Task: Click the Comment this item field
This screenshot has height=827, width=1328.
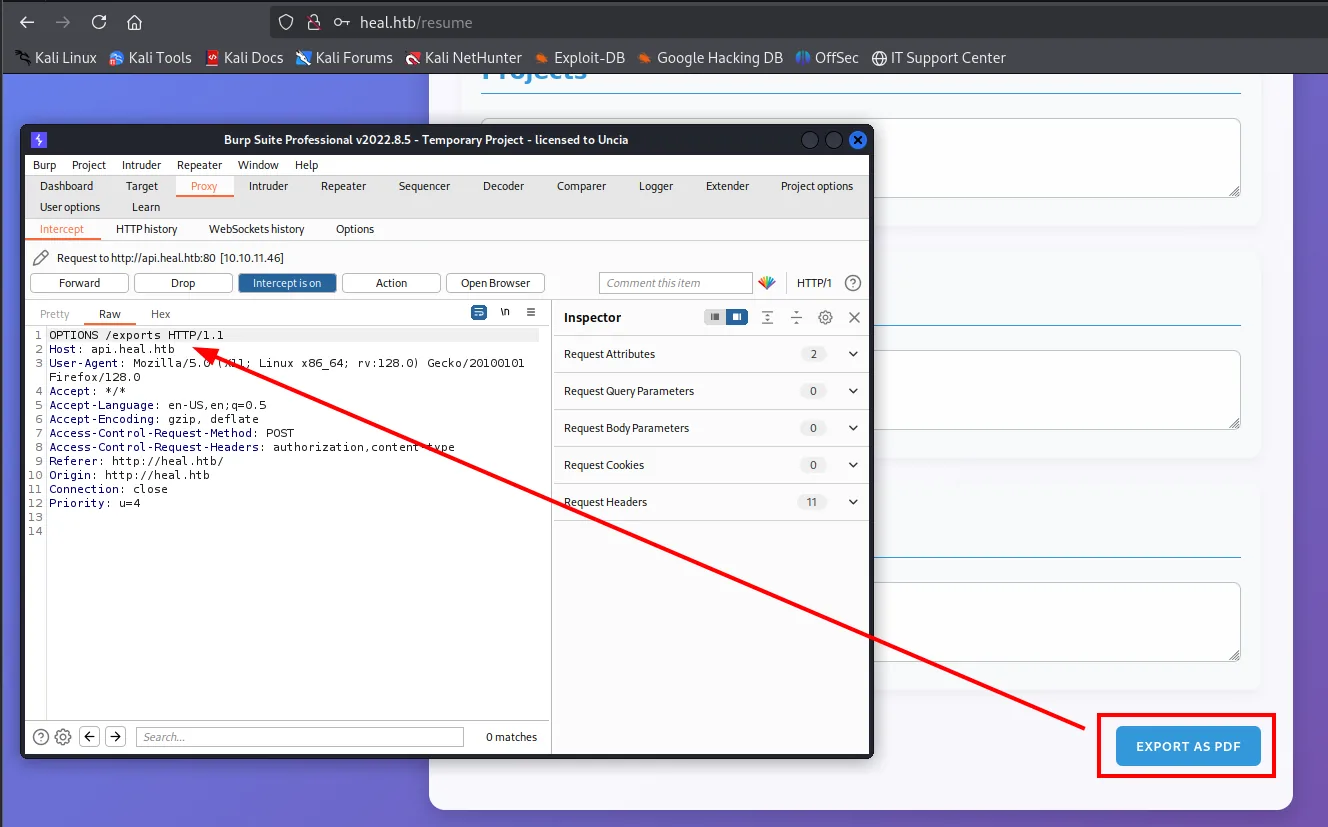Action: click(675, 283)
